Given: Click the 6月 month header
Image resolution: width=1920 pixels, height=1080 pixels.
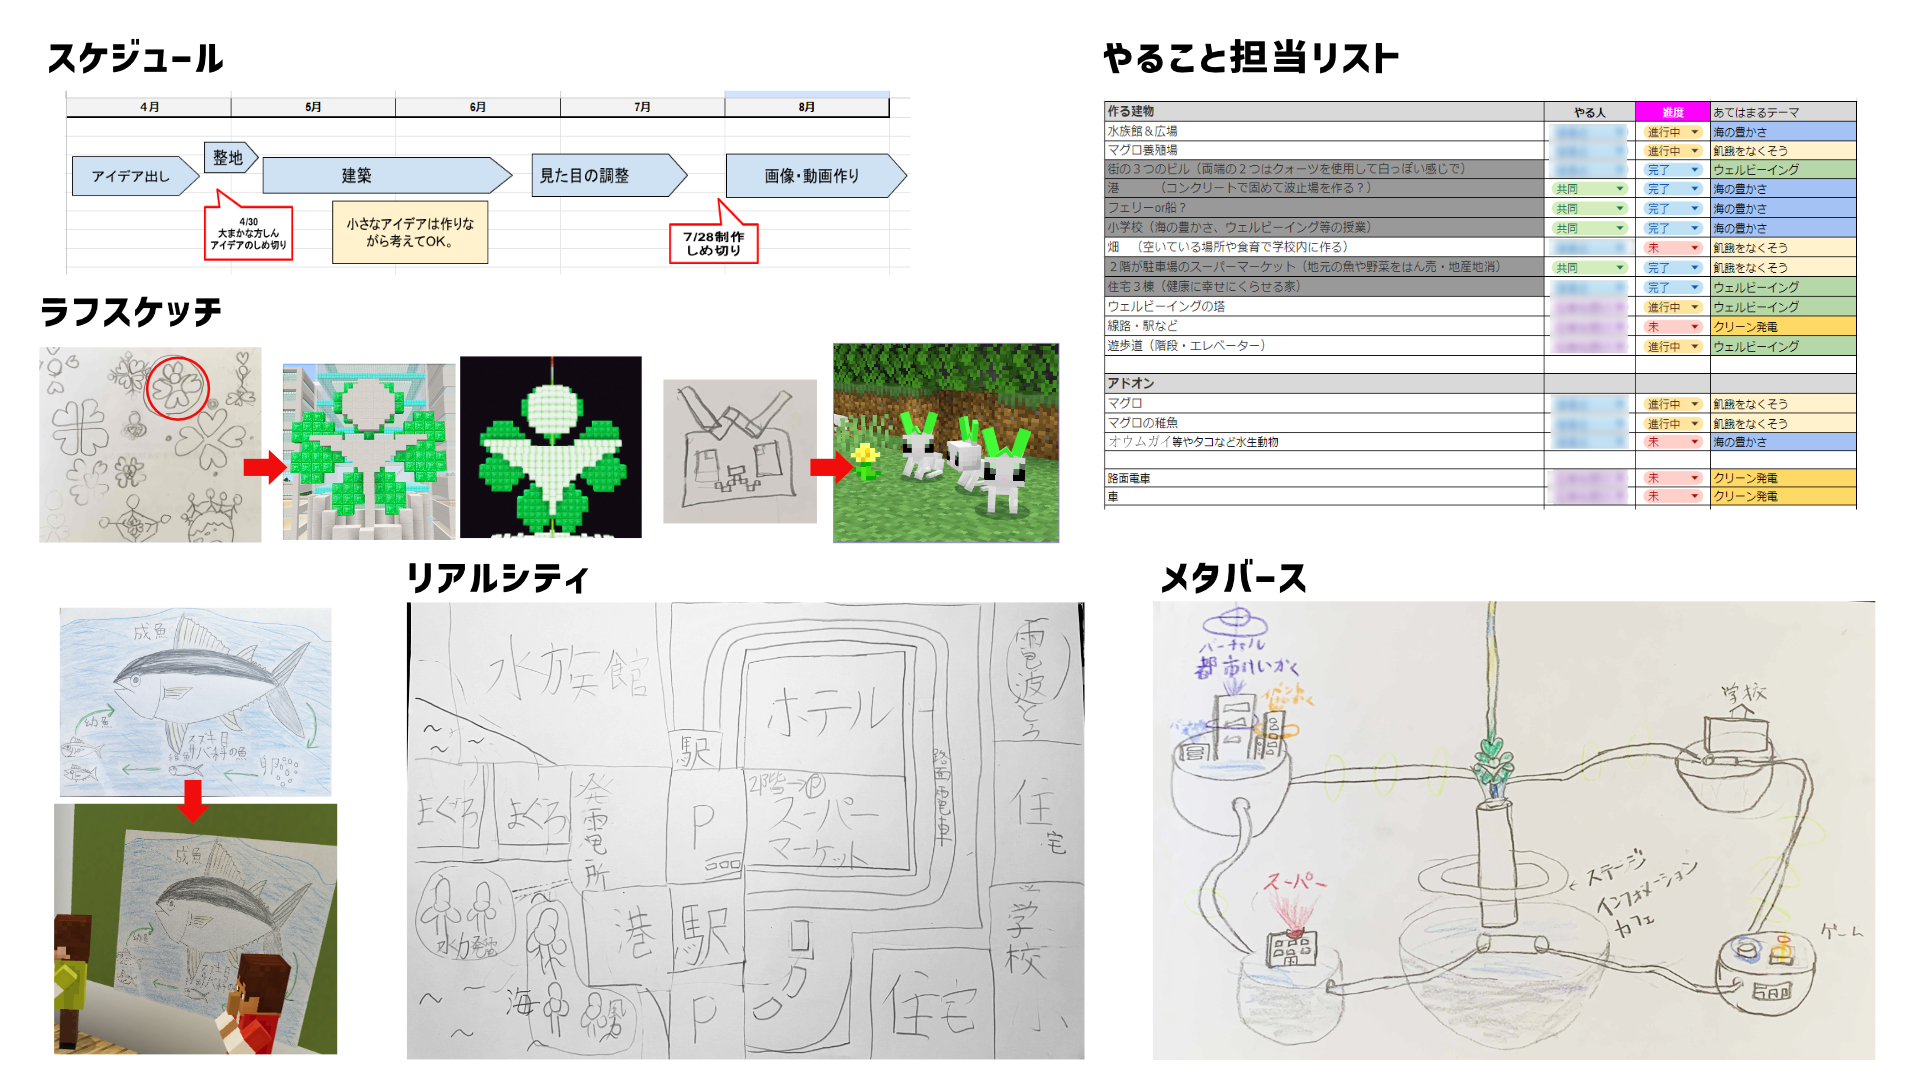Looking at the screenshot, I should point(478,107).
